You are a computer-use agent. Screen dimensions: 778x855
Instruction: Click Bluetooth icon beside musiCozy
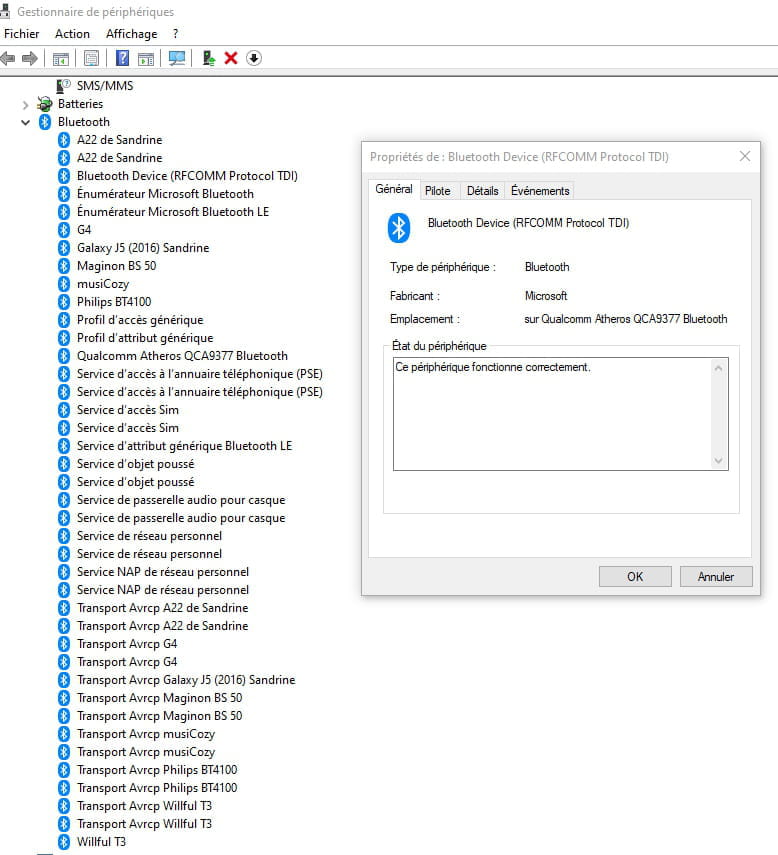[64, 284]
